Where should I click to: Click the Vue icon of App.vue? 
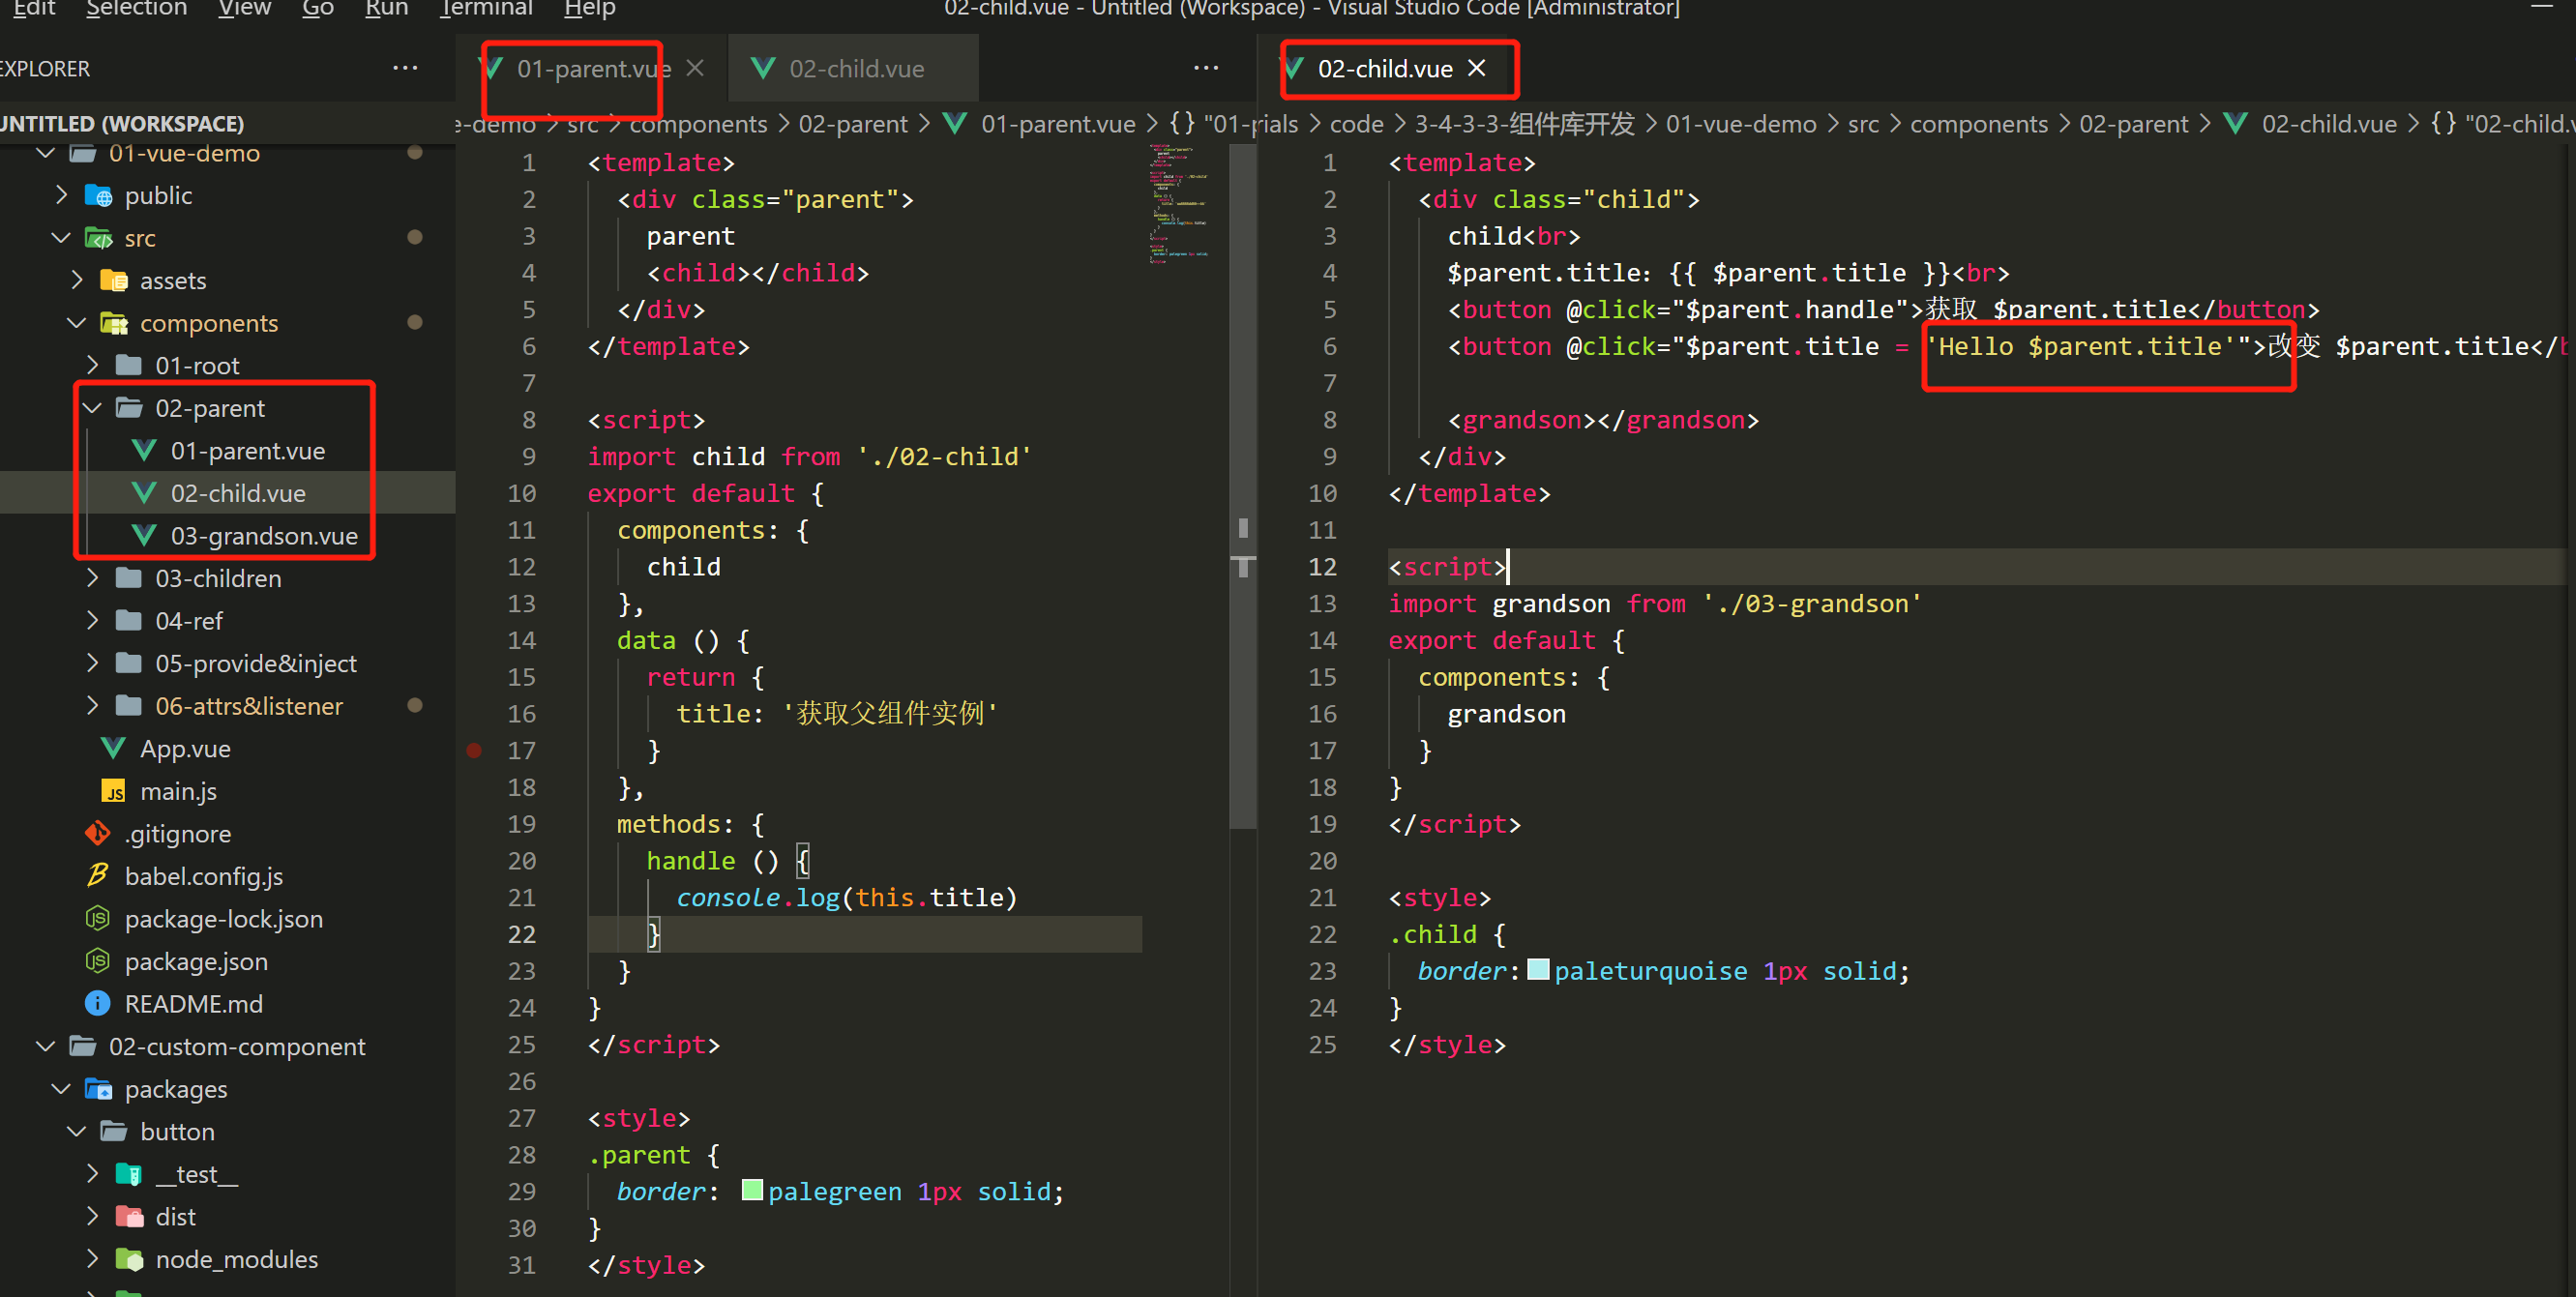113,749
